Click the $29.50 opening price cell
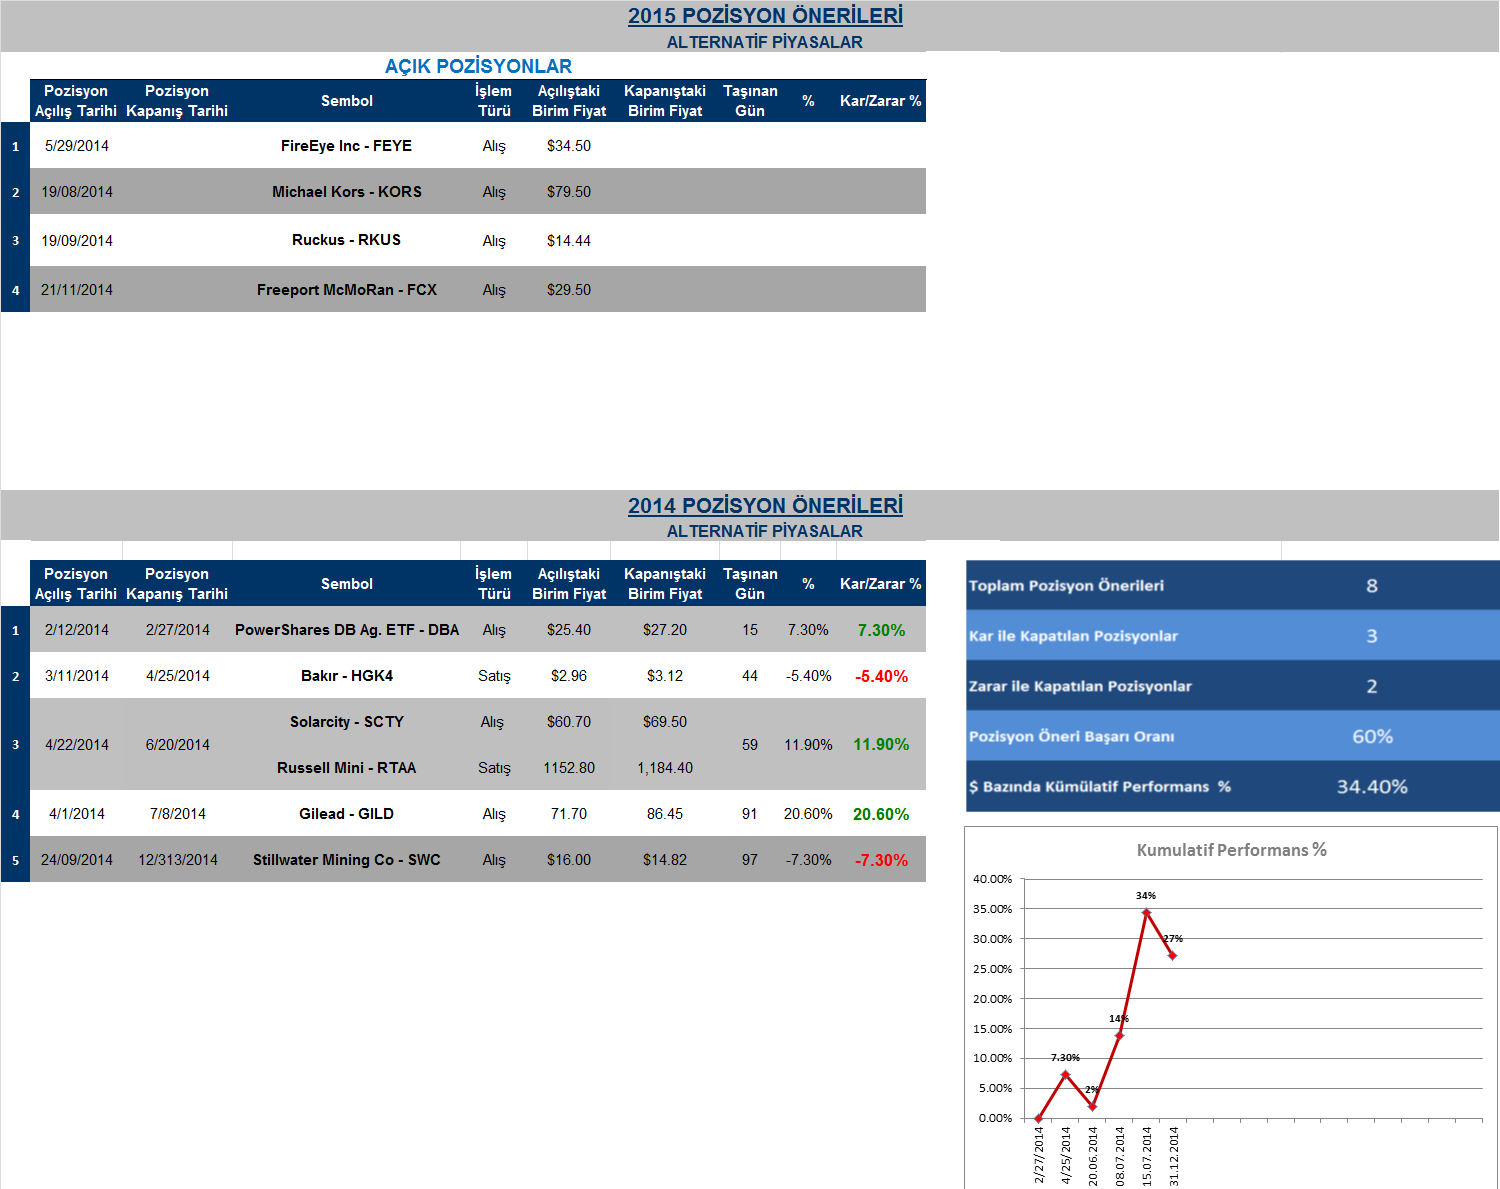The height and width of the screenshot is (1189, 1500). [x=569, y=290]
